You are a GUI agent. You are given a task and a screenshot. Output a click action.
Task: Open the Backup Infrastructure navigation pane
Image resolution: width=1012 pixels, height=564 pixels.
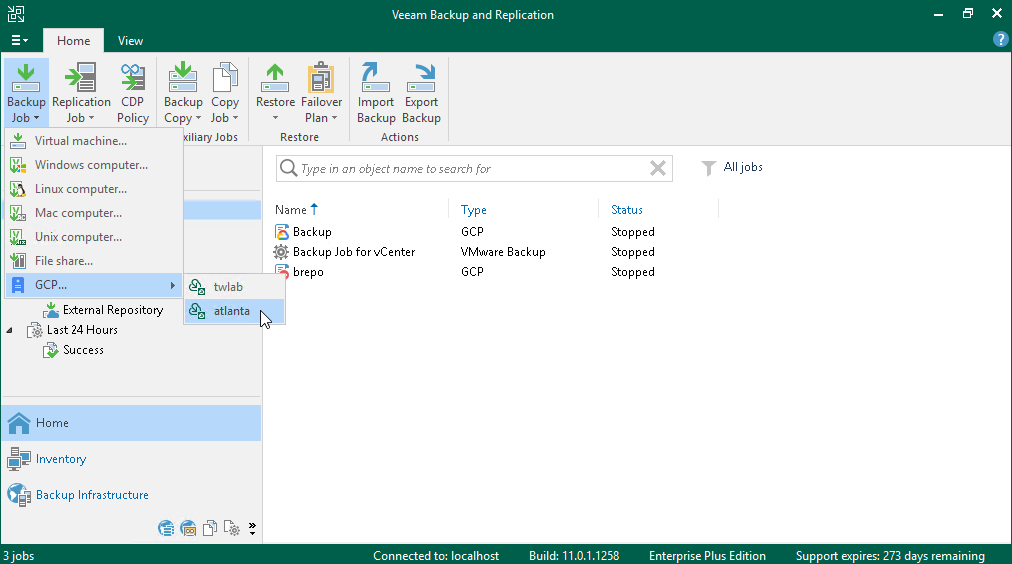click(132, 495)
